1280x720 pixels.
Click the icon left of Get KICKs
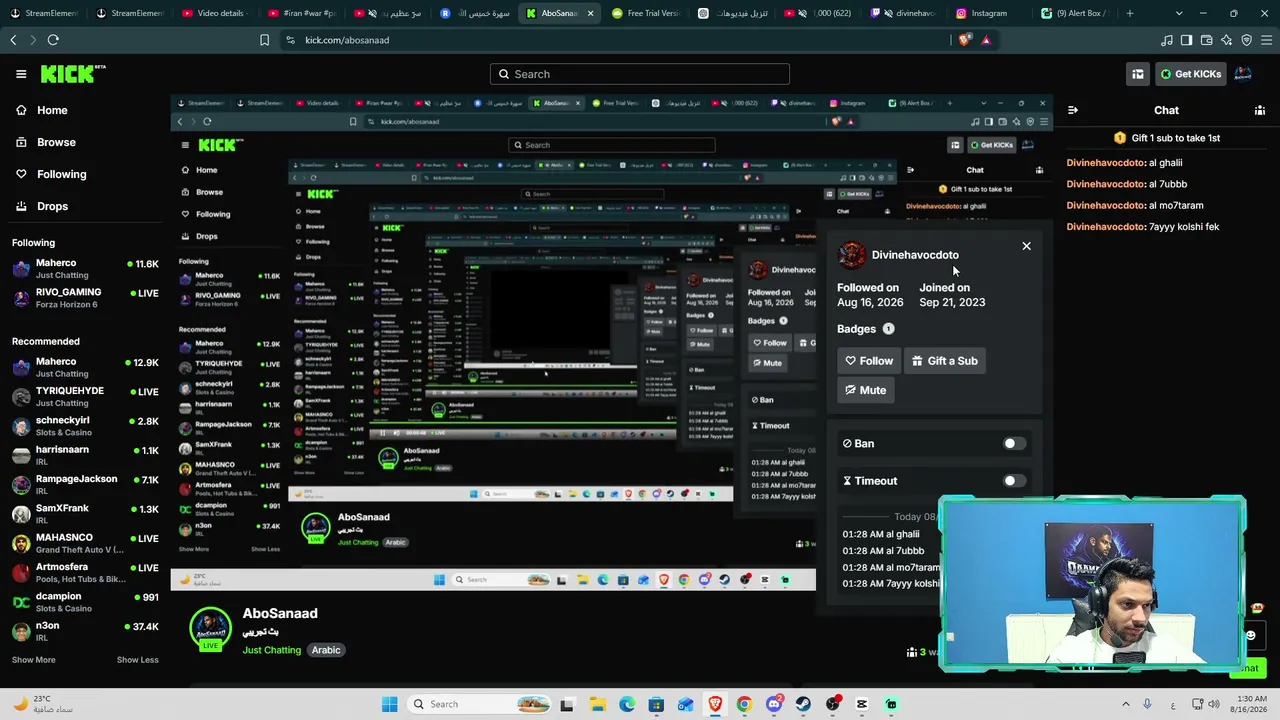tap(1138, 74)
